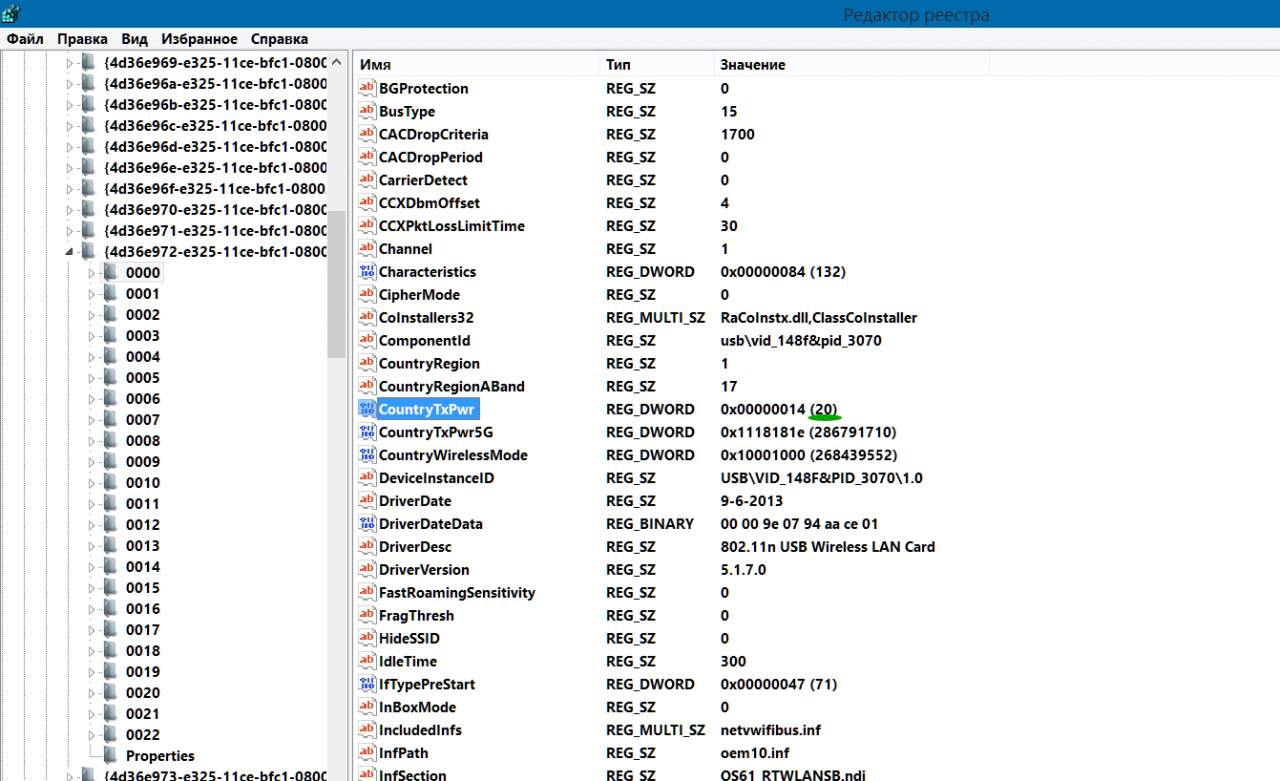Select the CCXPktLossLimitTime value name

click(452, 226)
